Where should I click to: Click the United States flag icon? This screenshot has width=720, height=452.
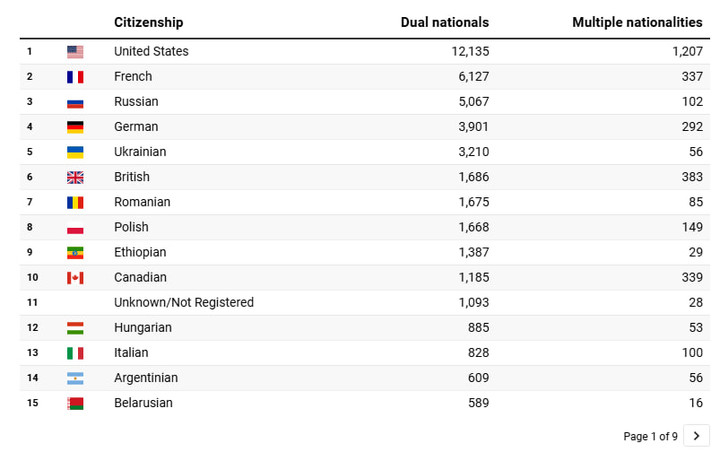point(75,52)
